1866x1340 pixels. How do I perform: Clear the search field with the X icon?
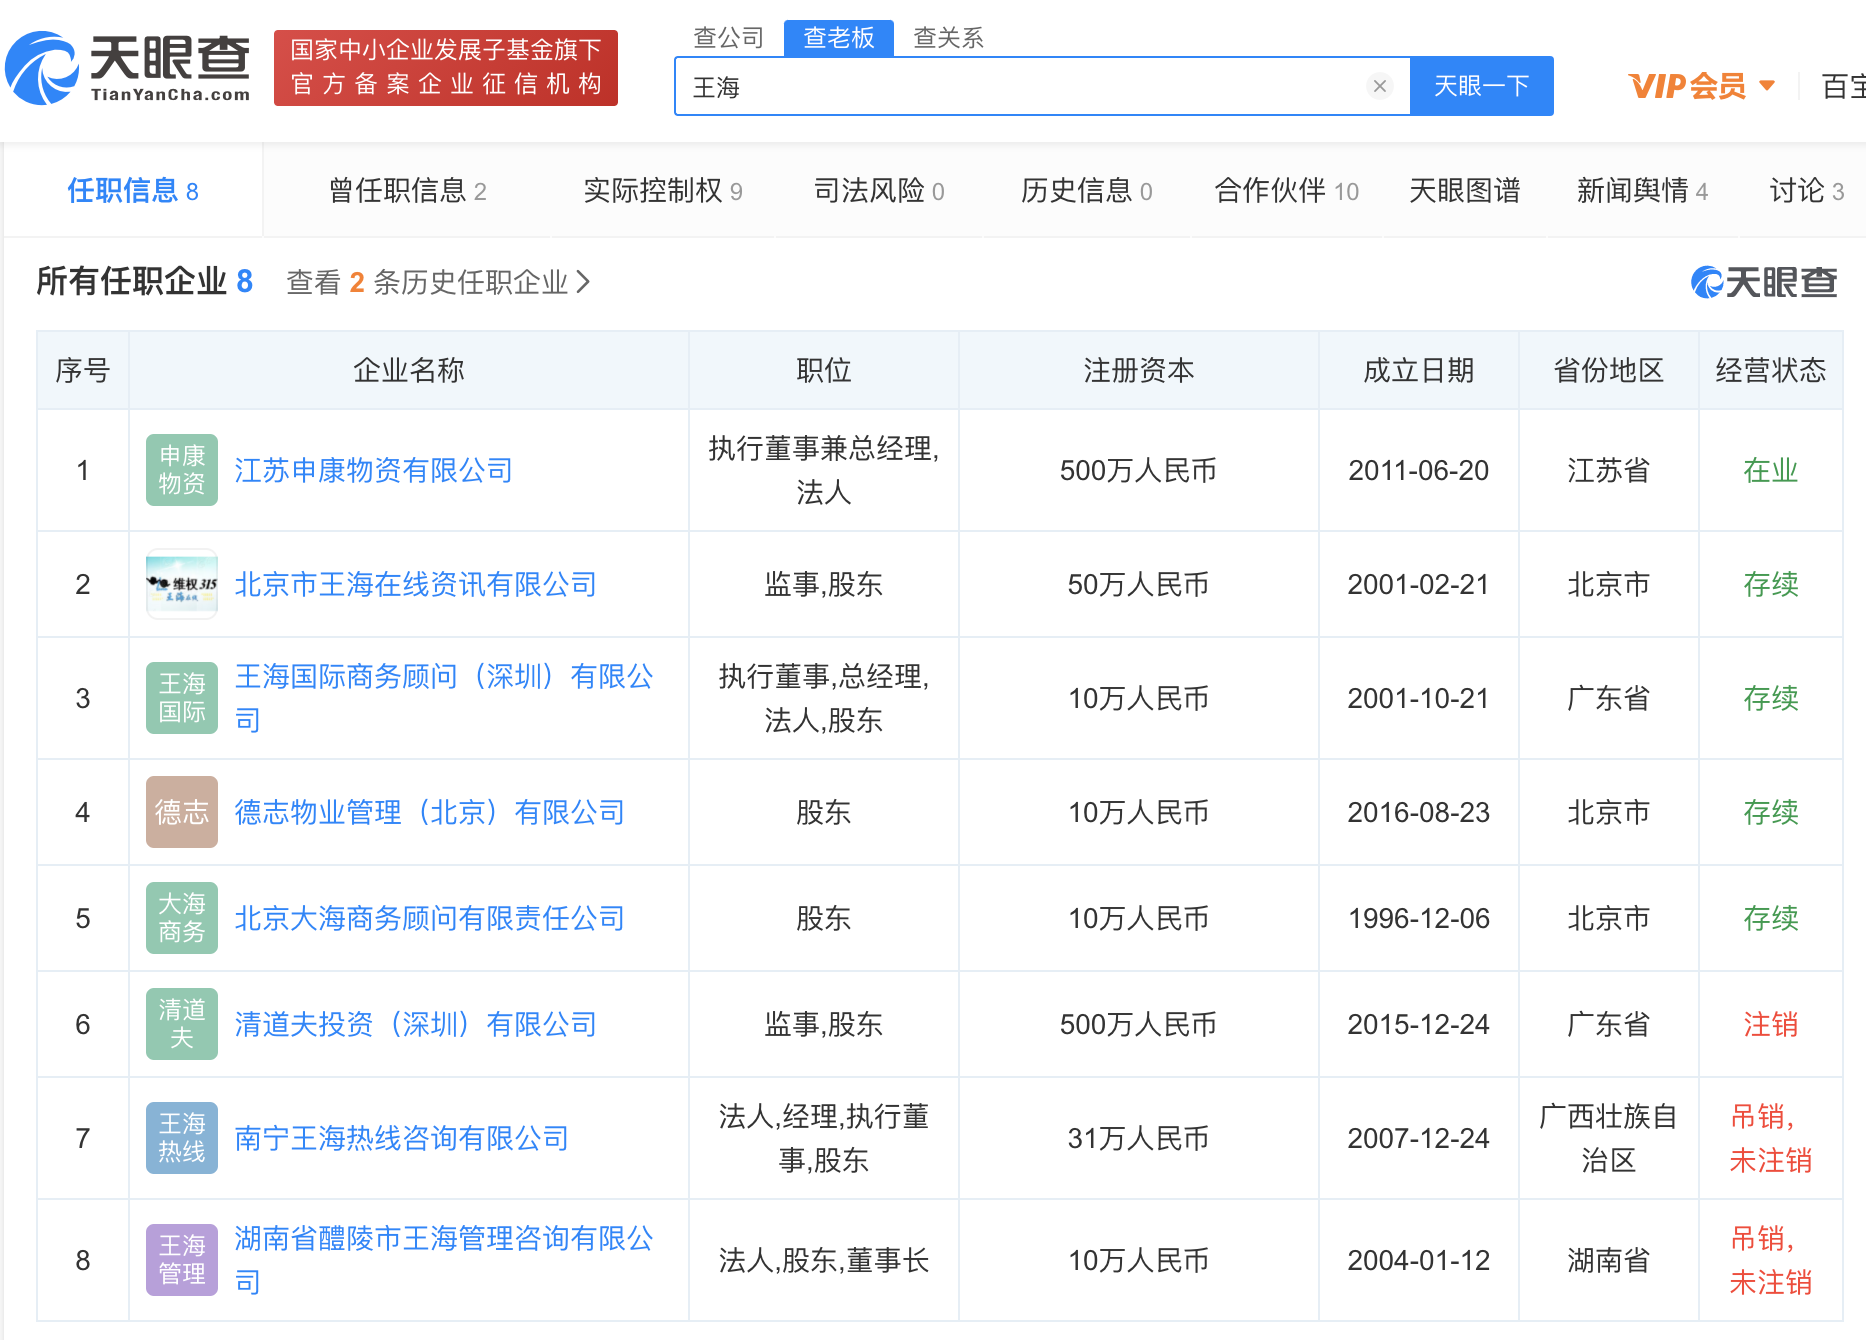[1380, 86]
